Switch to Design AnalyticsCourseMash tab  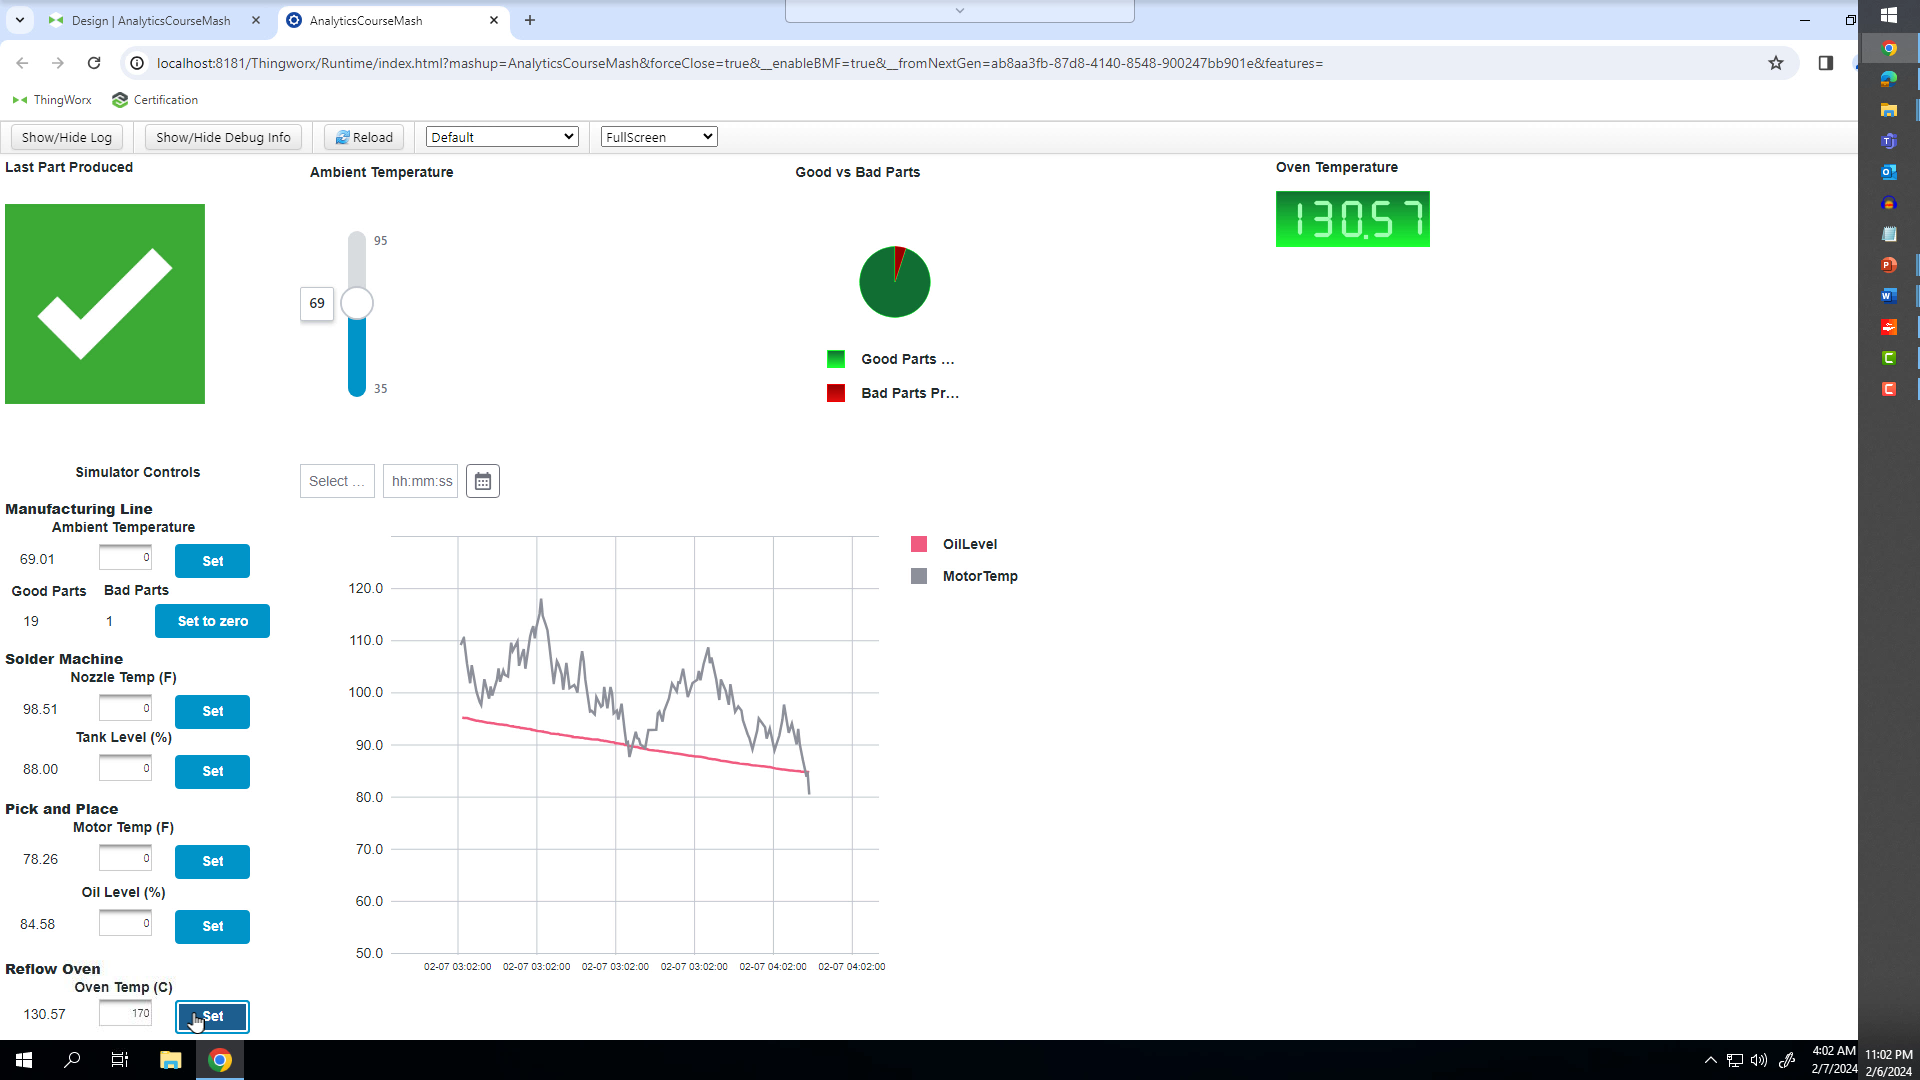[150, 20]
